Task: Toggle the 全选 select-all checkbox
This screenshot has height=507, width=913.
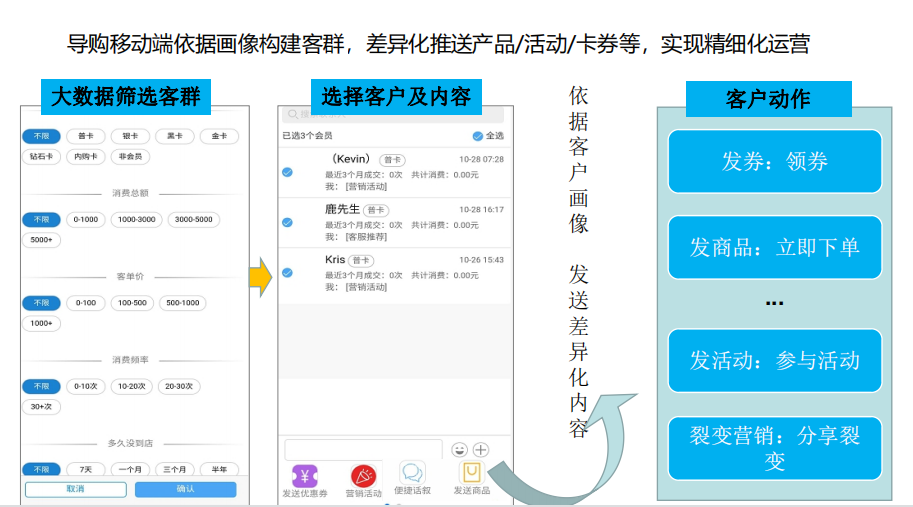Action: pyautogui.click(x=478, y=136)
